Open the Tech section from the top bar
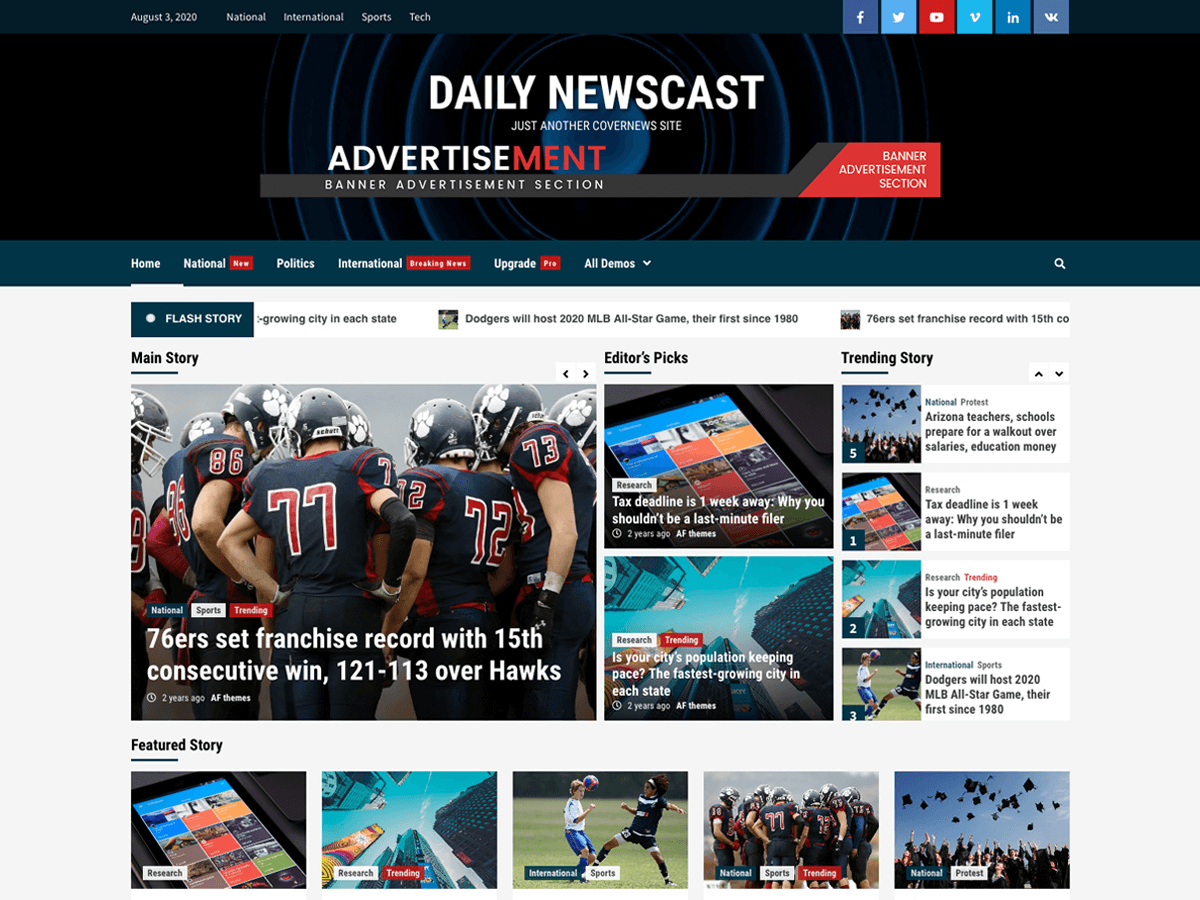1200x900 pixels. coord(419,17)
